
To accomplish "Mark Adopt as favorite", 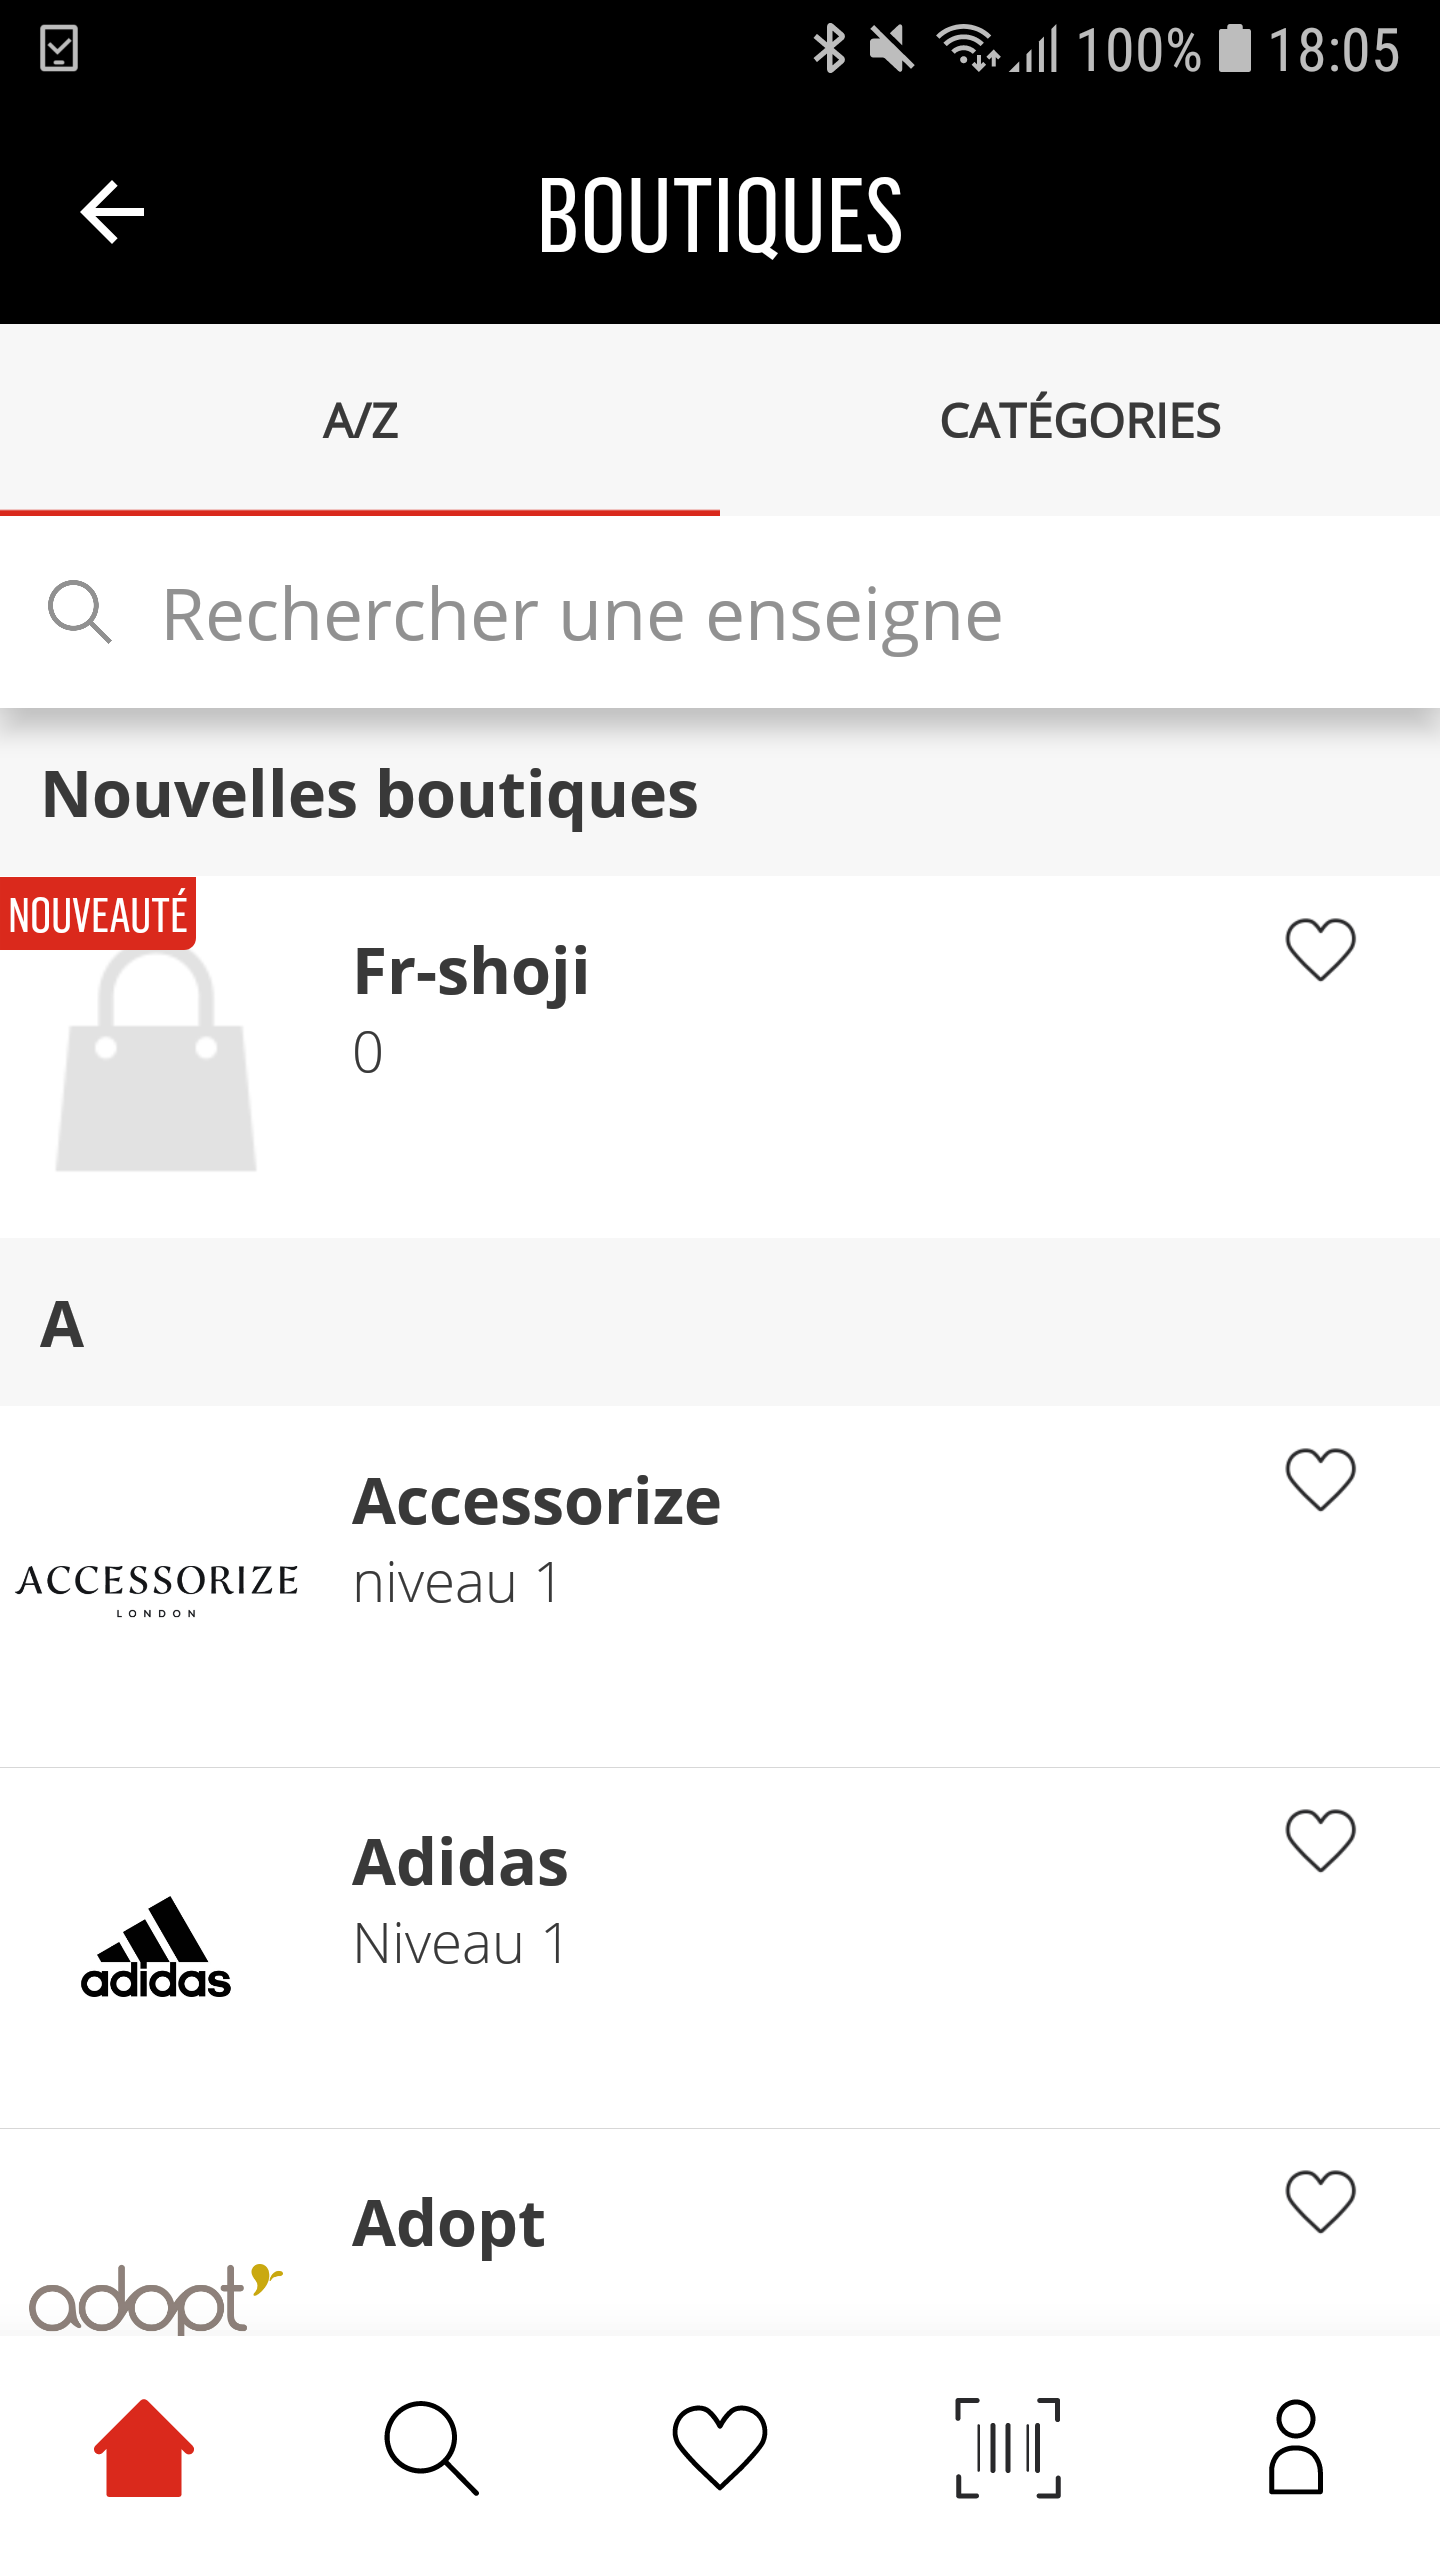I will 1320,2201.
